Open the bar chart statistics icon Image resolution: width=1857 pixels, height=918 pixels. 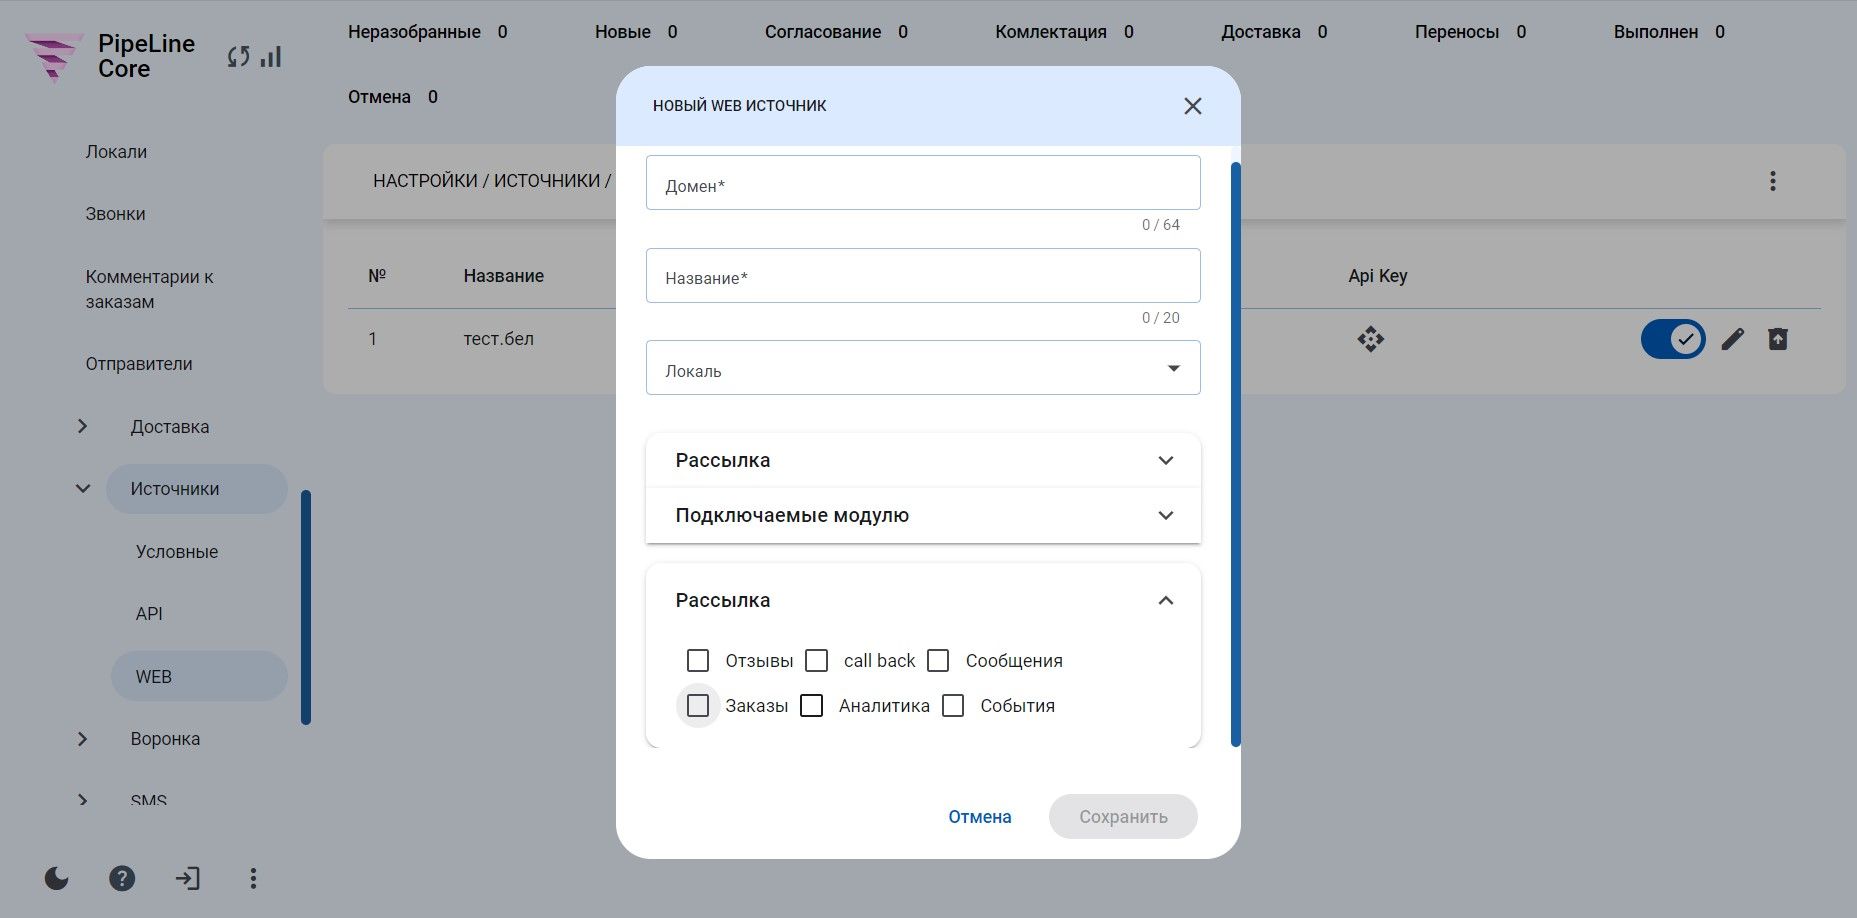[271, 57]
